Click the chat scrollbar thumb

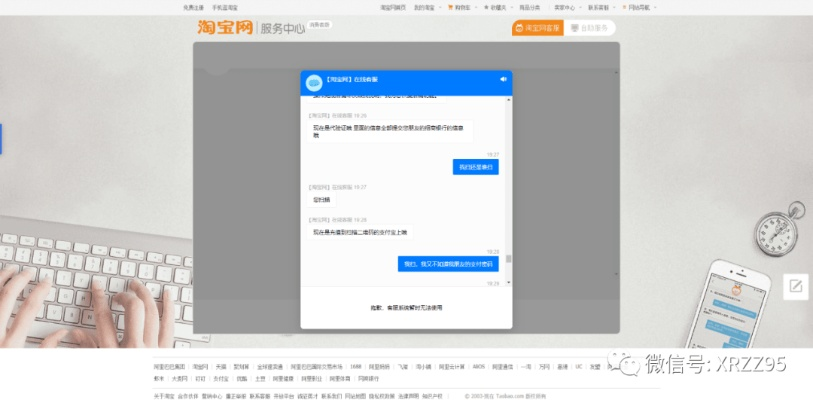point(508,258)
